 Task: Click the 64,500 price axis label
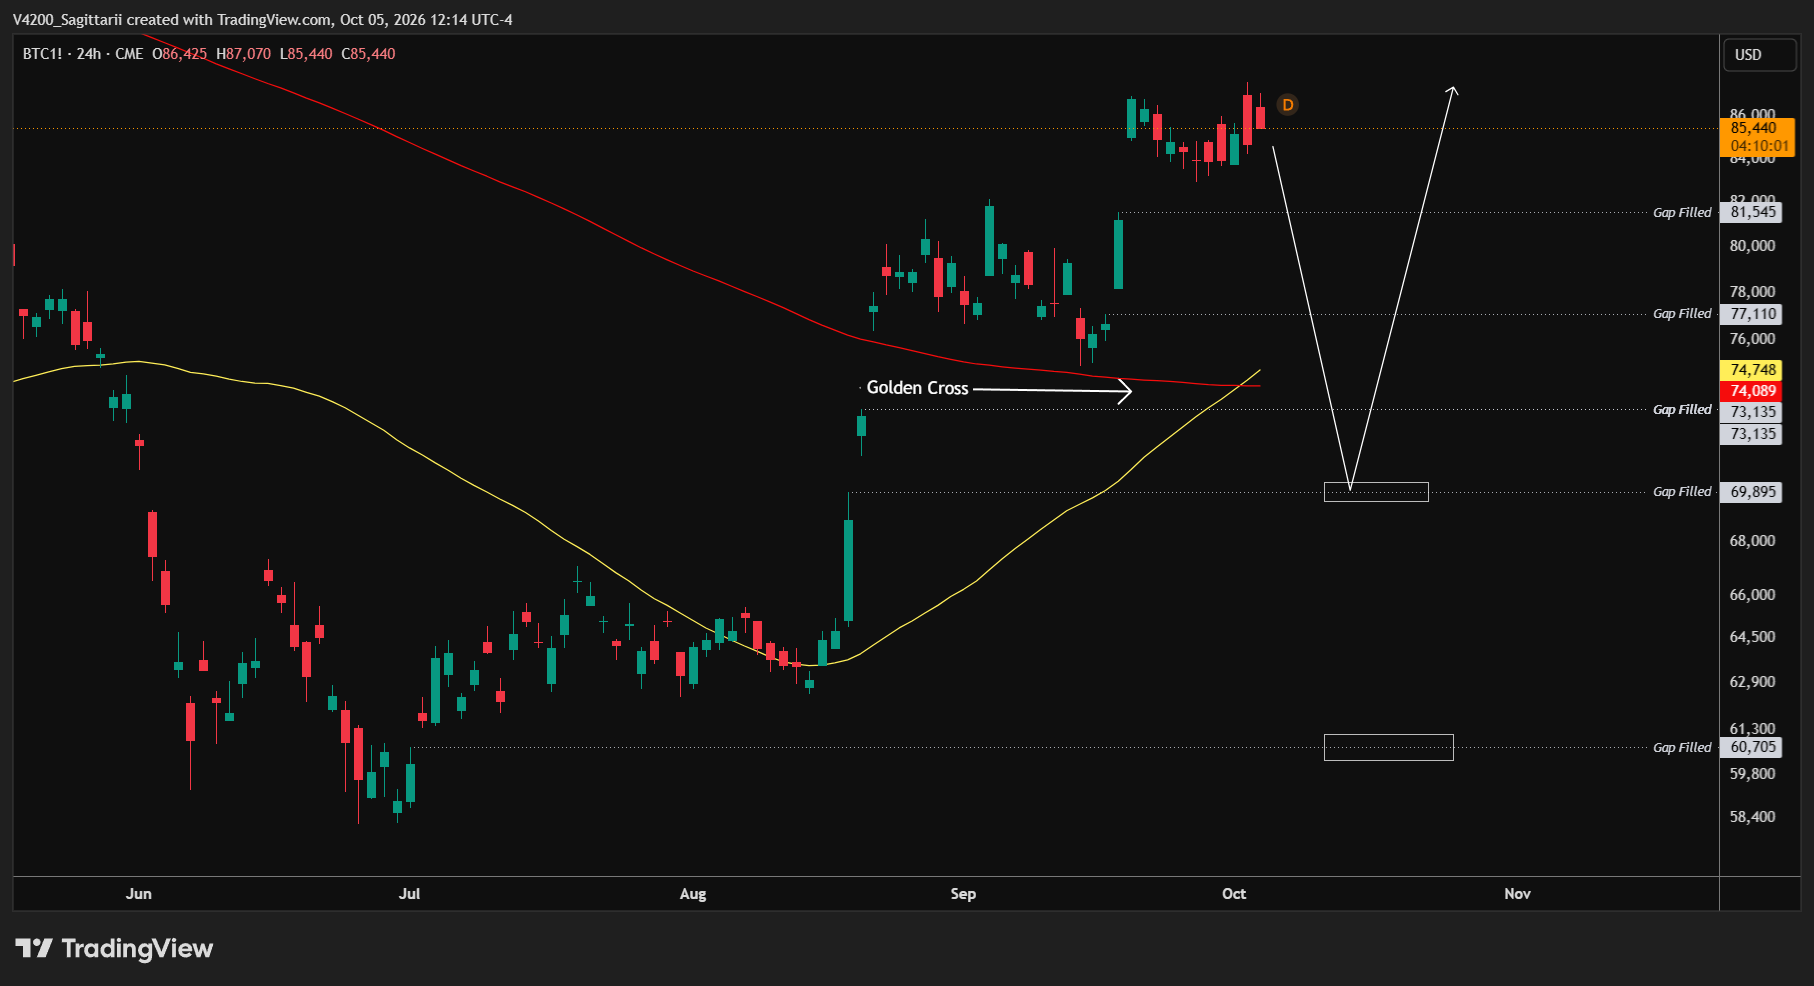(1752, 637)
